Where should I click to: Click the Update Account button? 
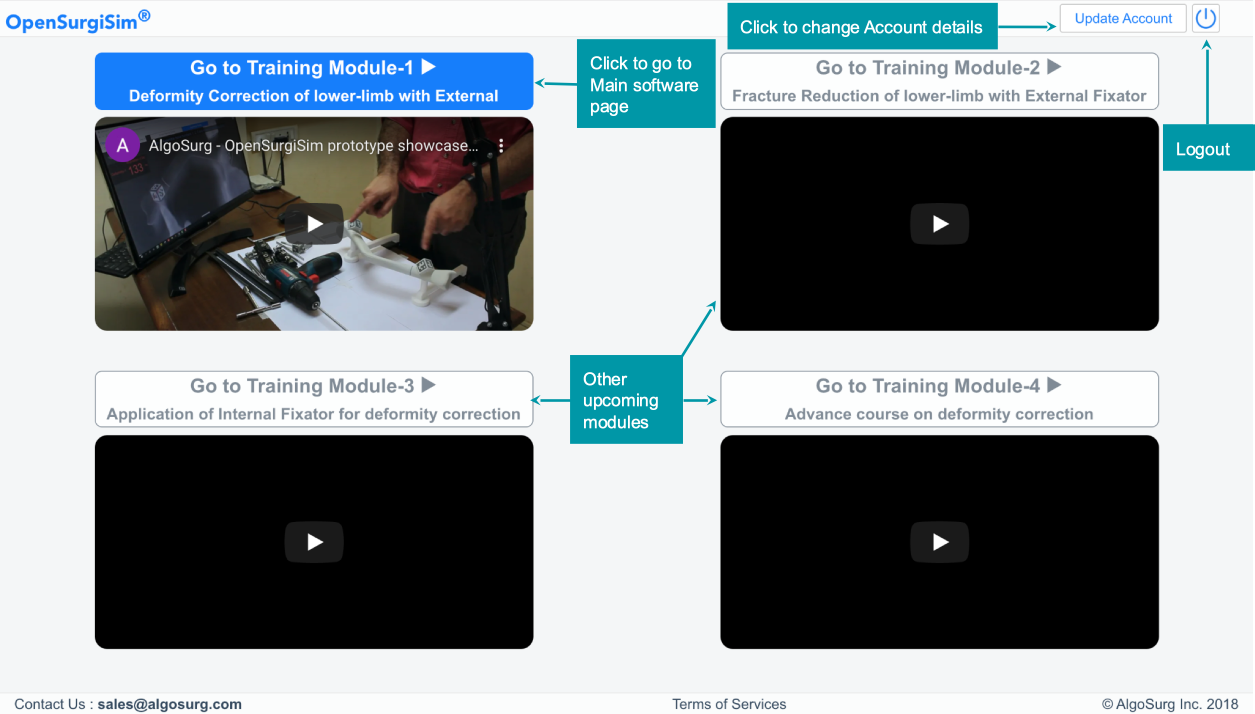[x=1123, y=19]
